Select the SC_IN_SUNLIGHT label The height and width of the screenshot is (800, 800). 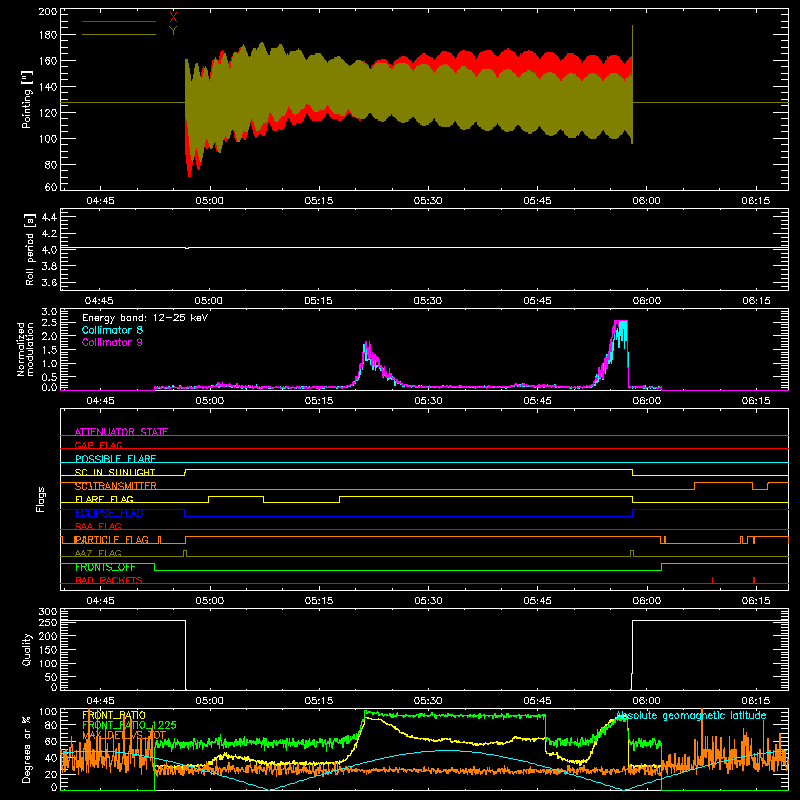pos(115,472)
